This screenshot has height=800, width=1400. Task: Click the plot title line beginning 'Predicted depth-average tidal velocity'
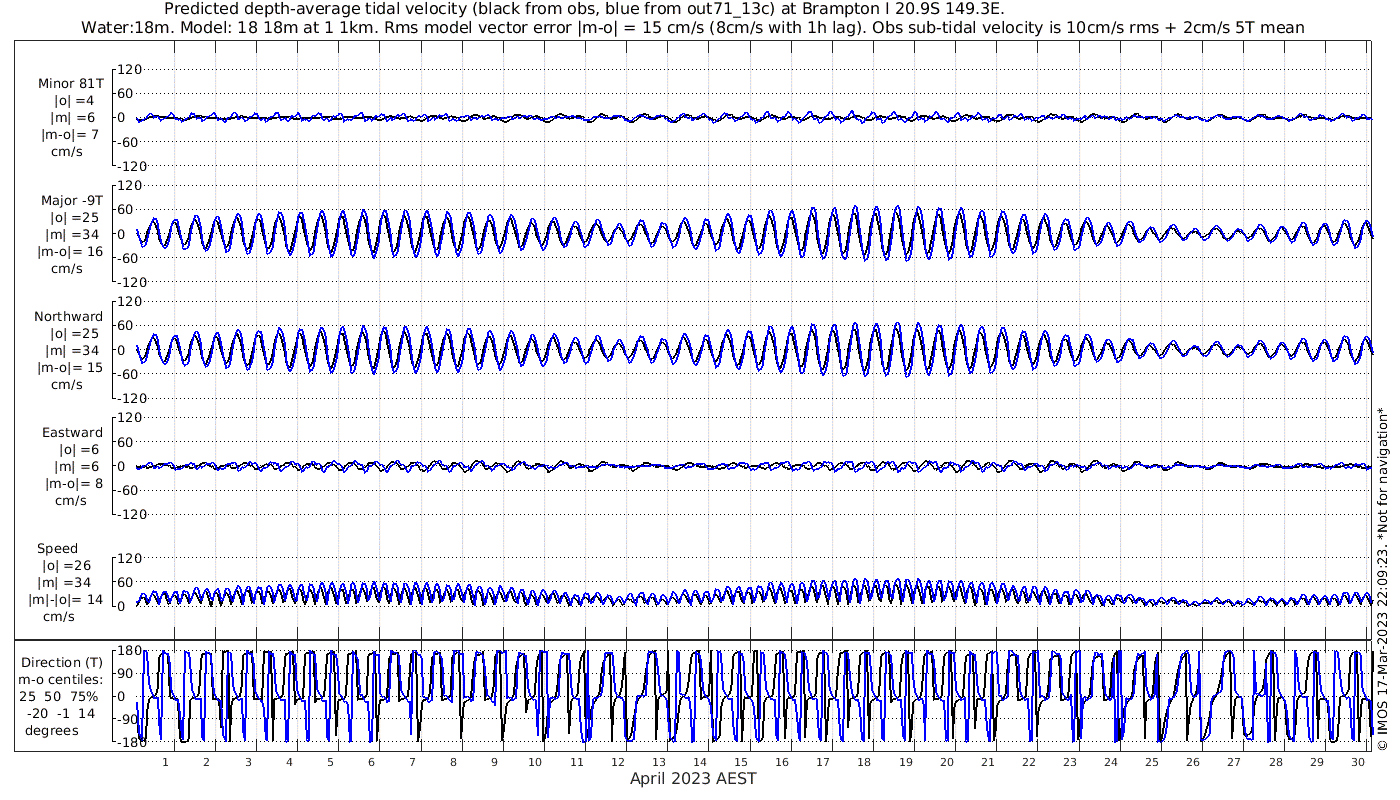tap(584, 9)
